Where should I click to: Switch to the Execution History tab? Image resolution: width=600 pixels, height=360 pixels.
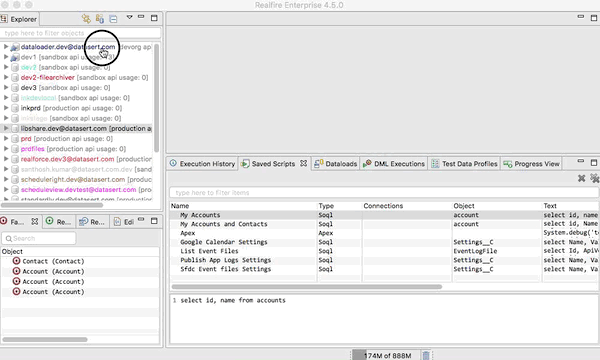pyautogui.click(x=202, y=164)
